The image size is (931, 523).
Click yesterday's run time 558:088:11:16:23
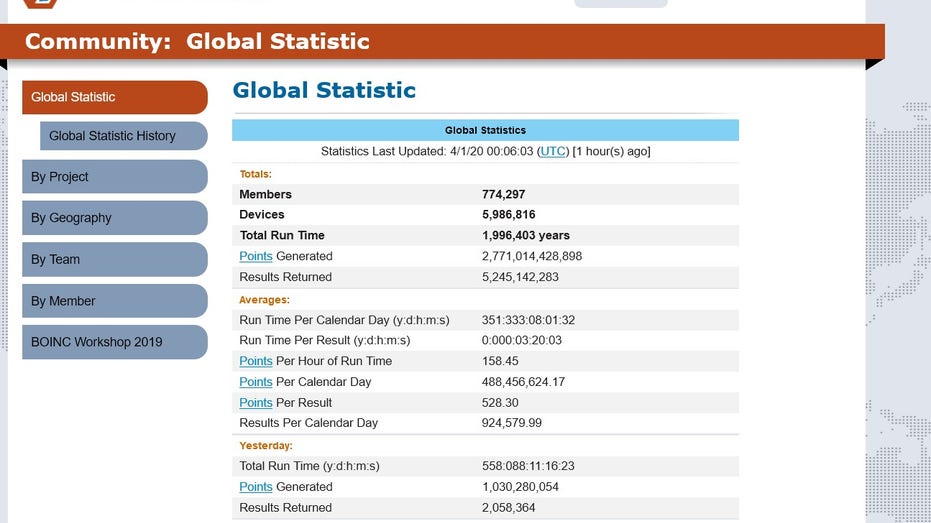point(528,466)
